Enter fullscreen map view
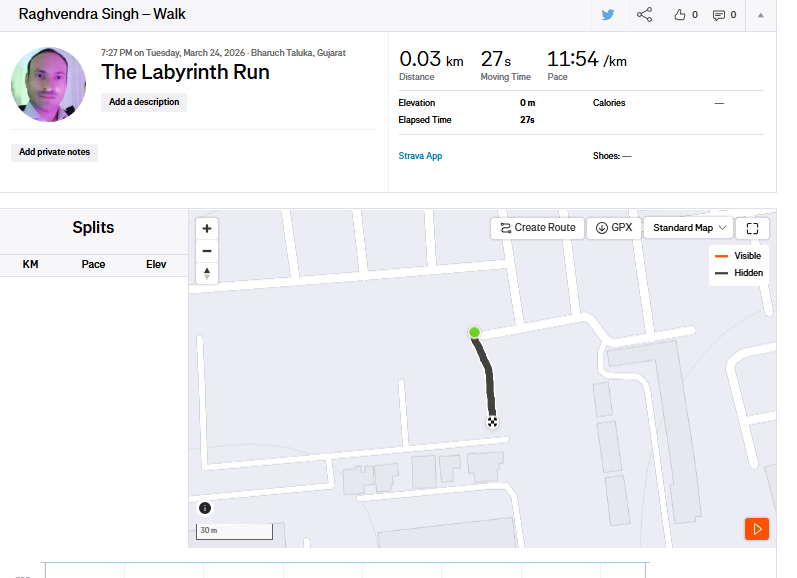This screenshot has width=797, height=578. pos(752,228)
